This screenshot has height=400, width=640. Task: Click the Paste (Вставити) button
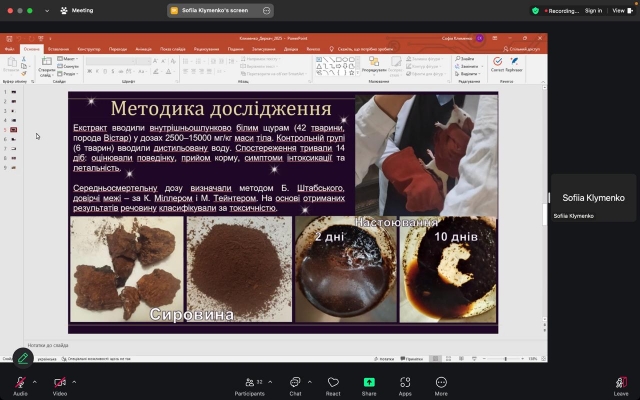pyautogui.click(x=11, y=65)
